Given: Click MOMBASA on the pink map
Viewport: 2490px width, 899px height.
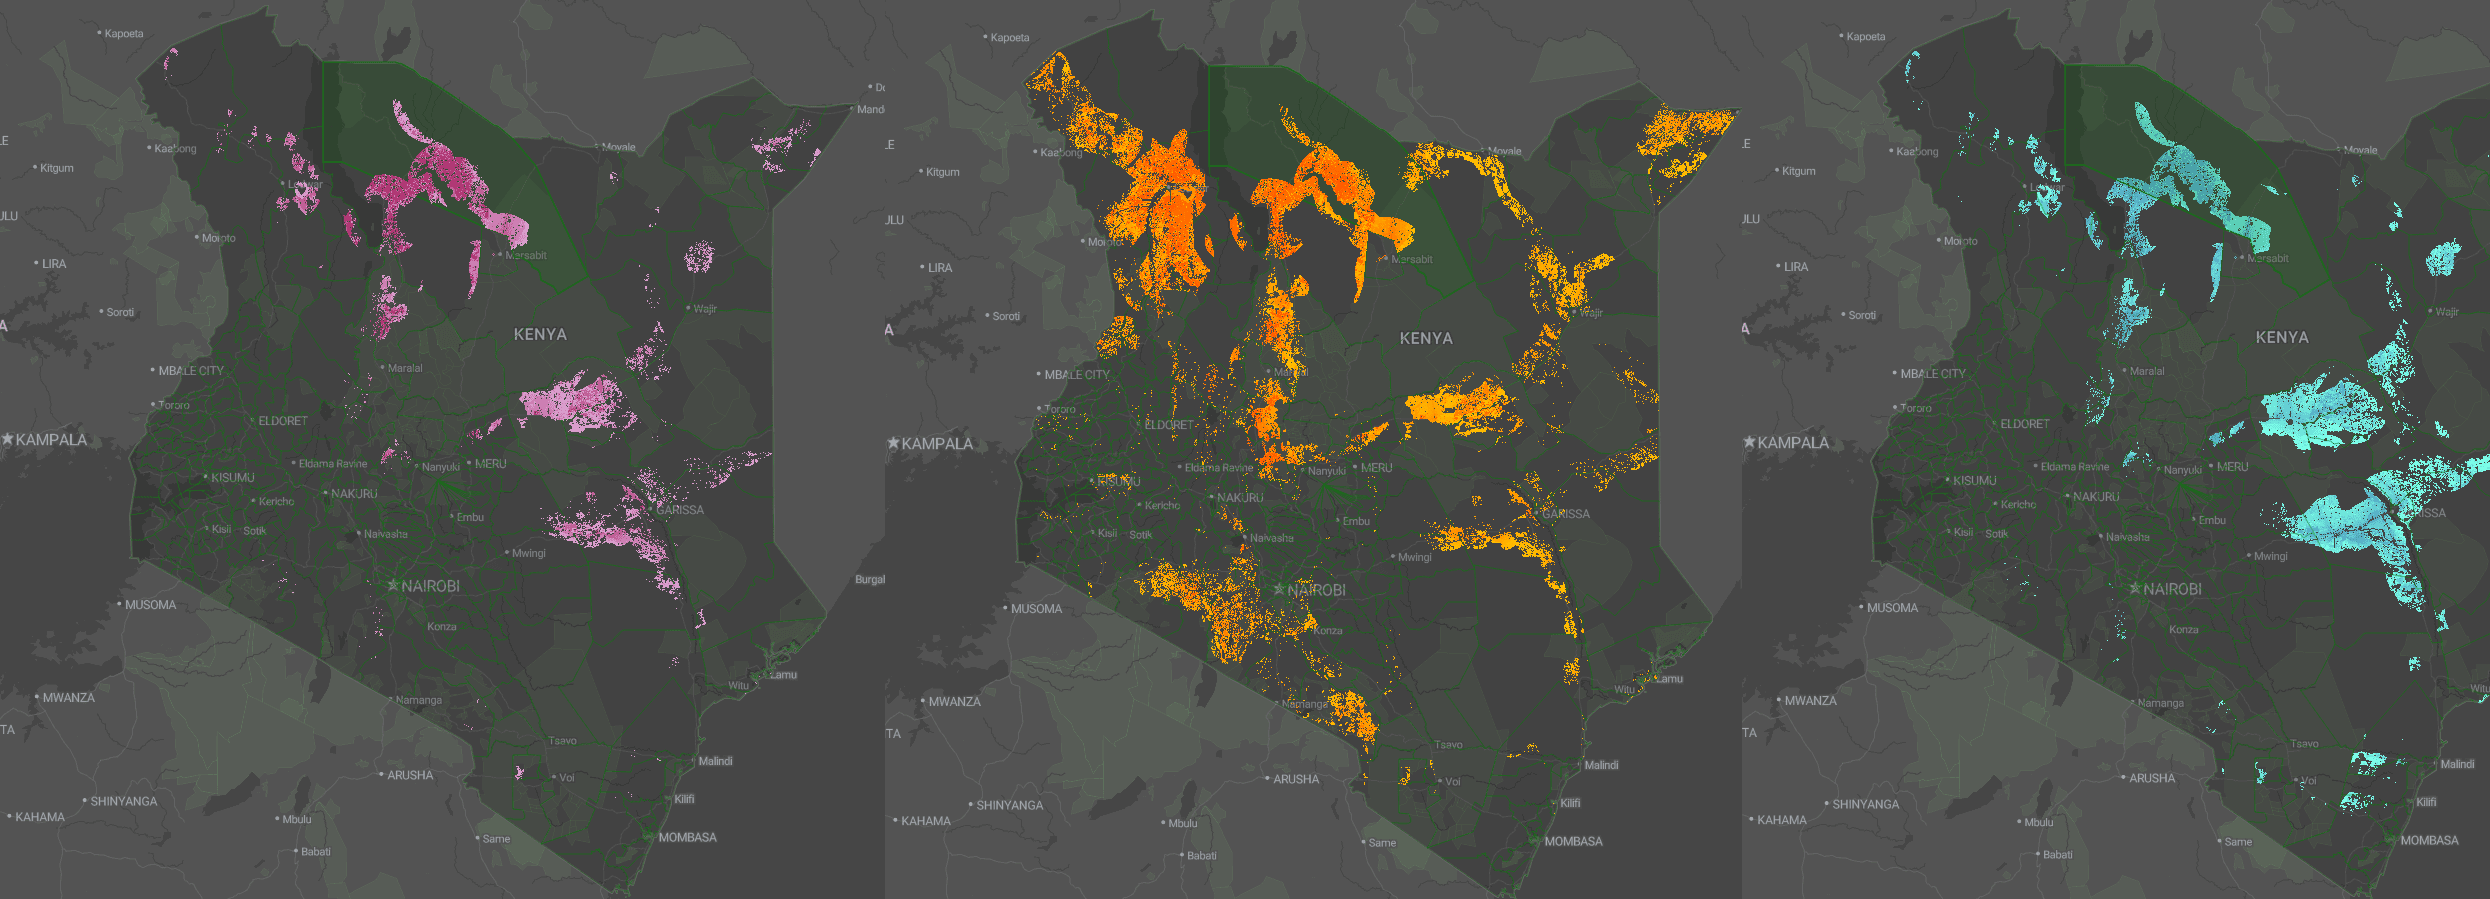Looking at the screenshot, I should click(688, 837).
